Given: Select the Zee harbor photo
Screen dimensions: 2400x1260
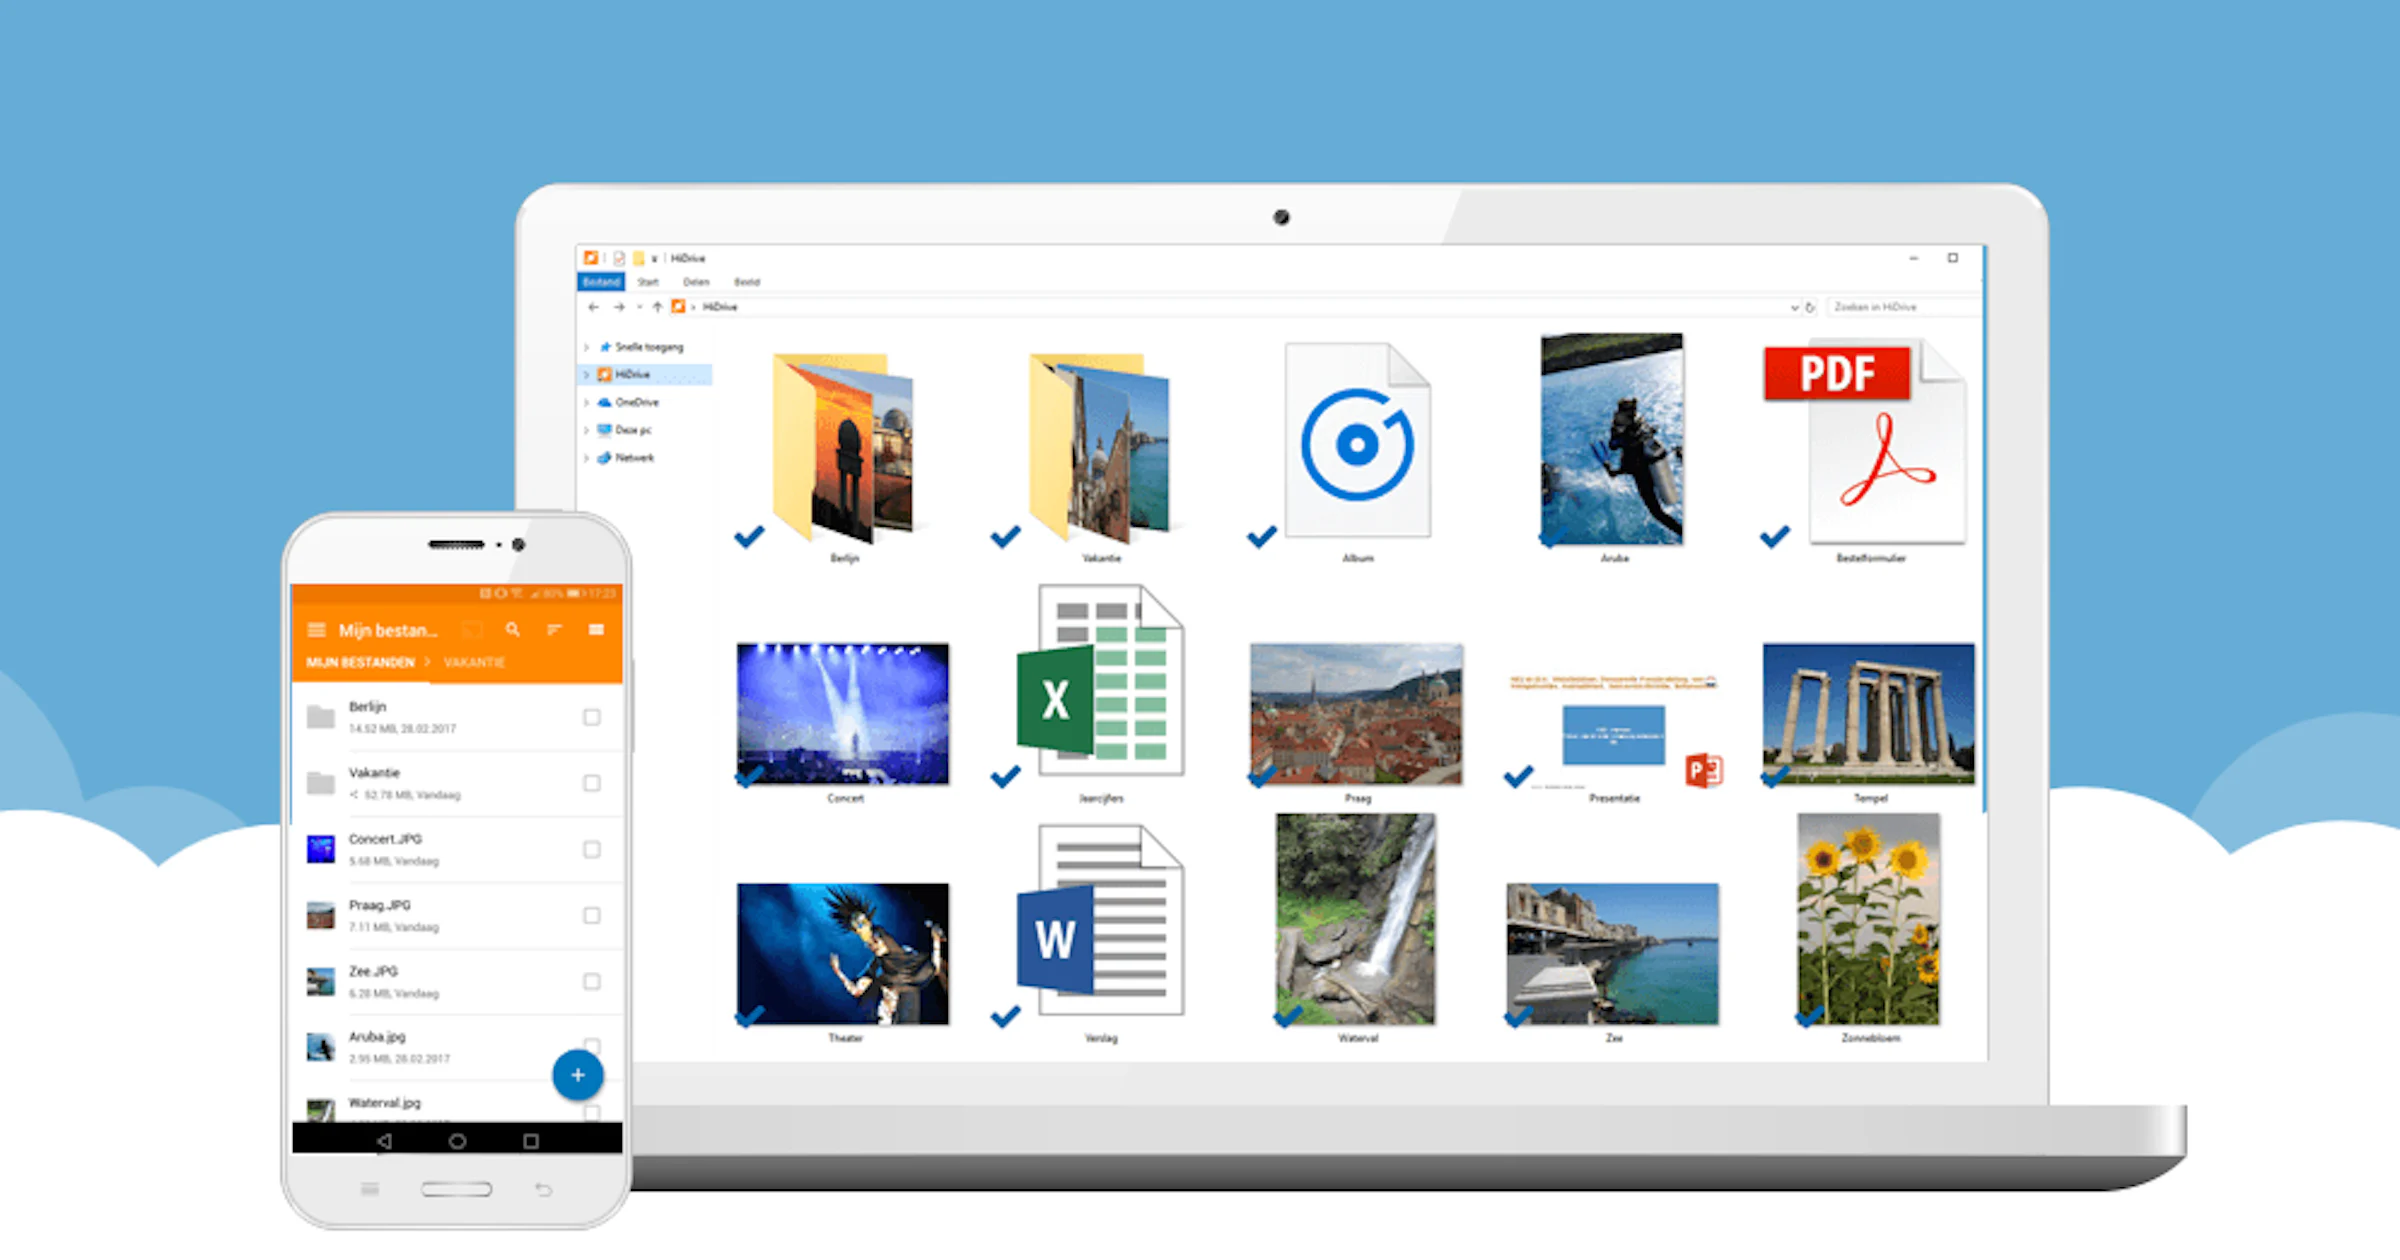Looking at the screenshot, I should pyautogui.click(x=1613, y=953).
